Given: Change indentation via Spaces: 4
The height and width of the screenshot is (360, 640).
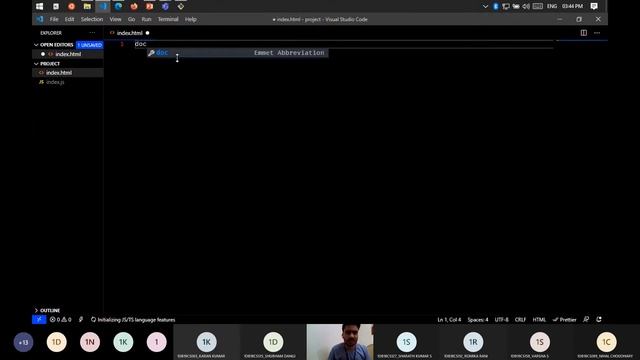Looking at the screenshot, I should (x=478, y=320).
